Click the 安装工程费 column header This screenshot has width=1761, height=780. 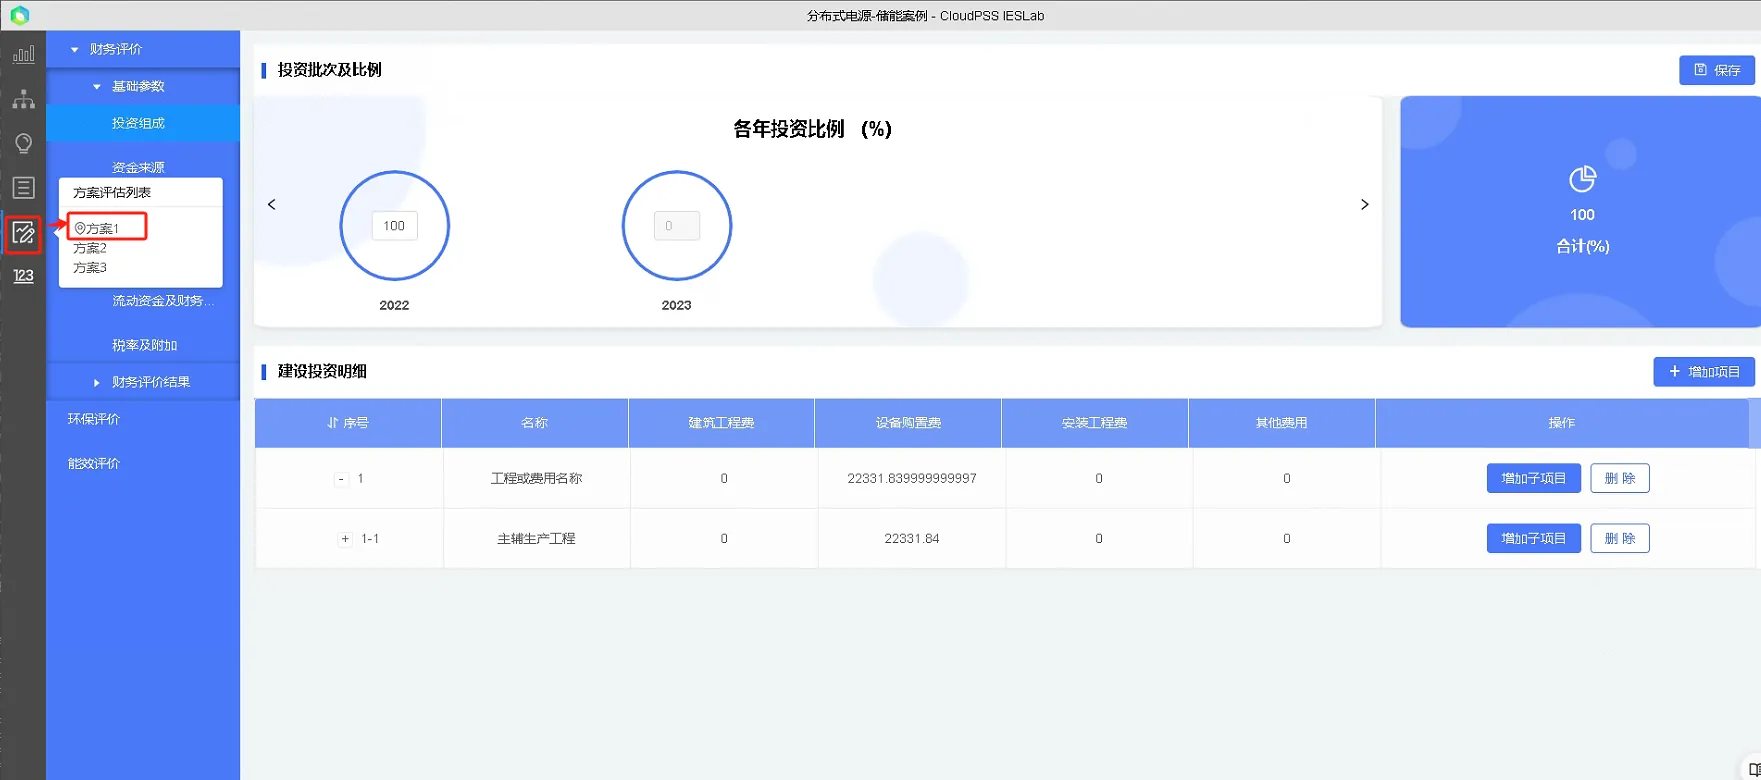pos(1094,423)
